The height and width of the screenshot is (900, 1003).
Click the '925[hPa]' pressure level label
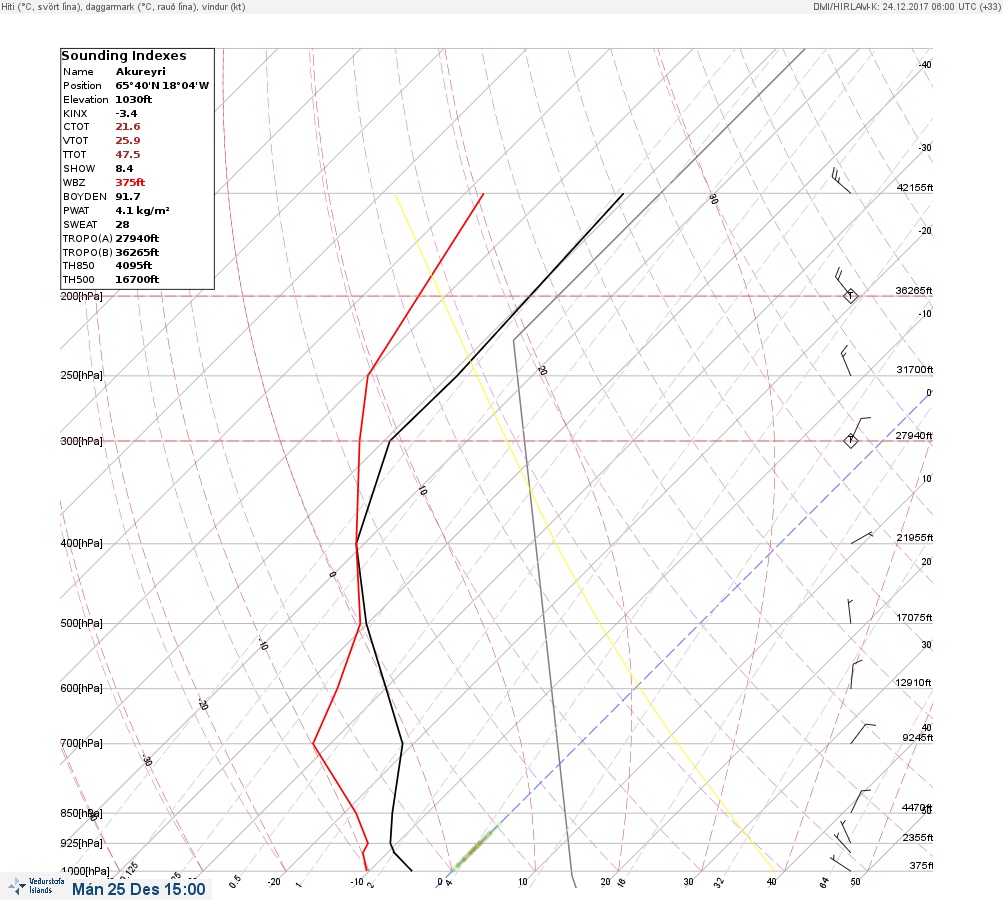coord(81,843)
